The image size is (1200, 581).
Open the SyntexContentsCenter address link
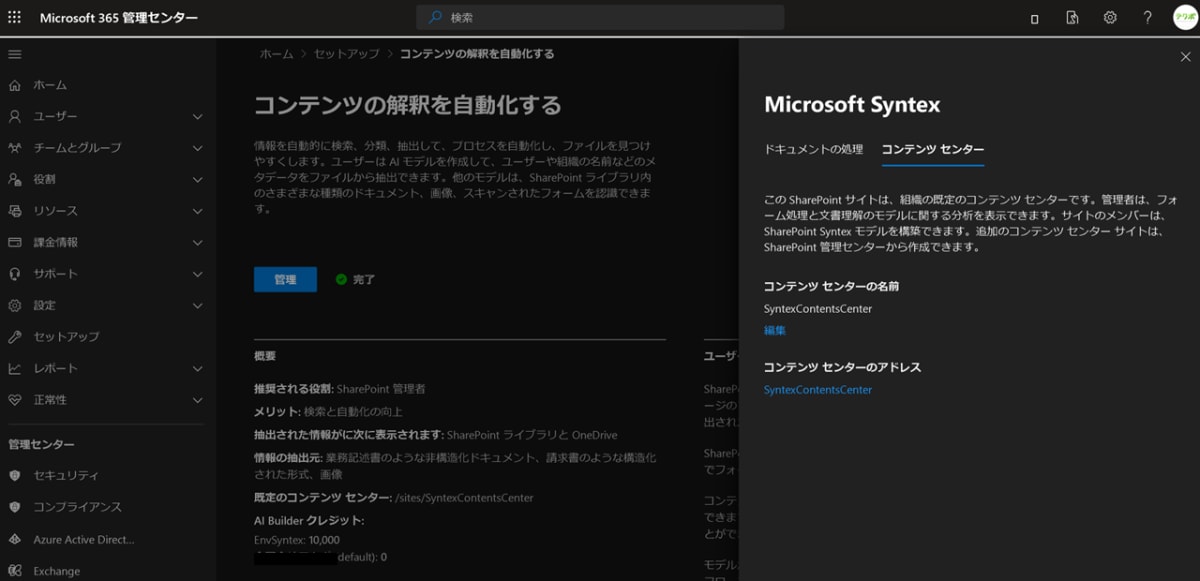pos(818,390)
